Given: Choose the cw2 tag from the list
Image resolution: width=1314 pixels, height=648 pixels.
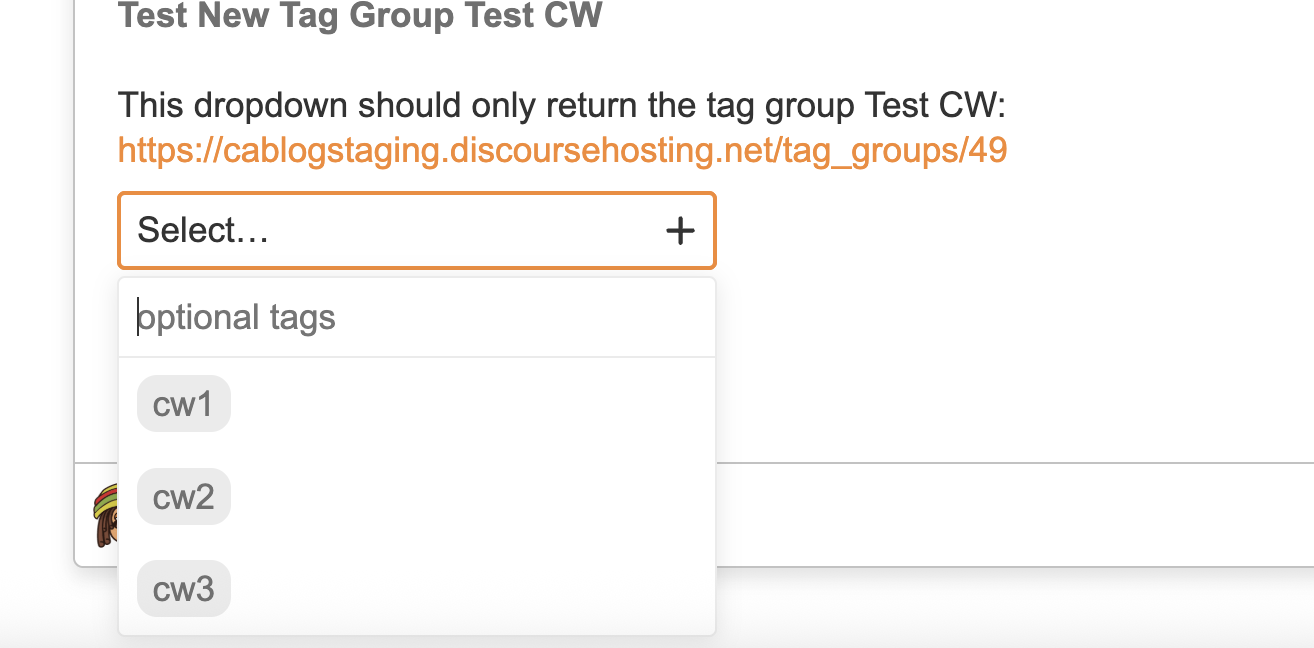Looking at the screenshot, I should pos(417,496).
